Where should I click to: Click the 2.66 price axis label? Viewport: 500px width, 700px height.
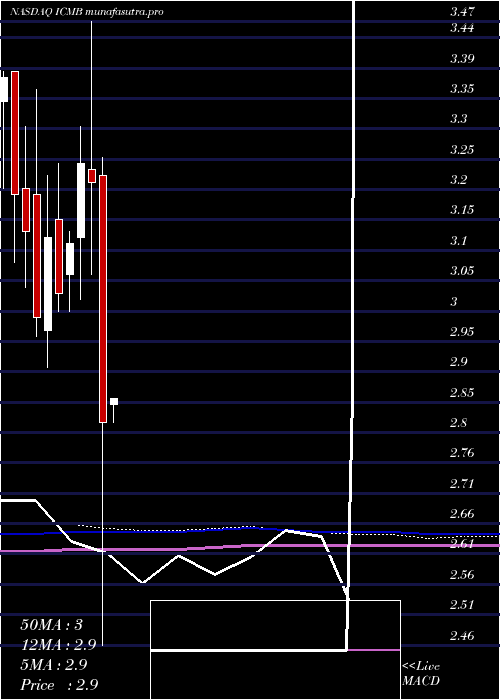[x=462, y=514]
